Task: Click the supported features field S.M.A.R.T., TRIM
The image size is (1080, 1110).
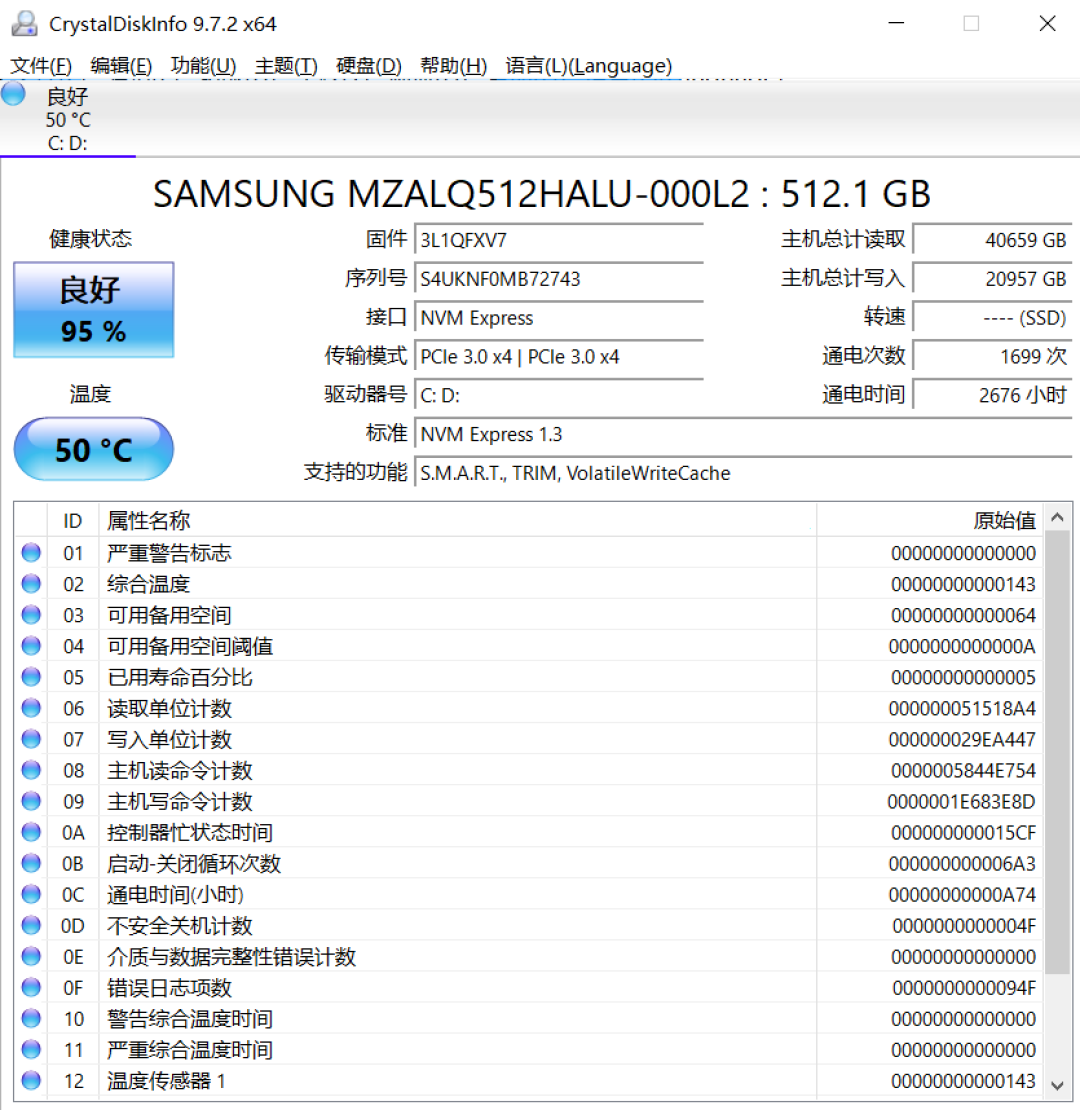Action: click(x=743, y=473)
